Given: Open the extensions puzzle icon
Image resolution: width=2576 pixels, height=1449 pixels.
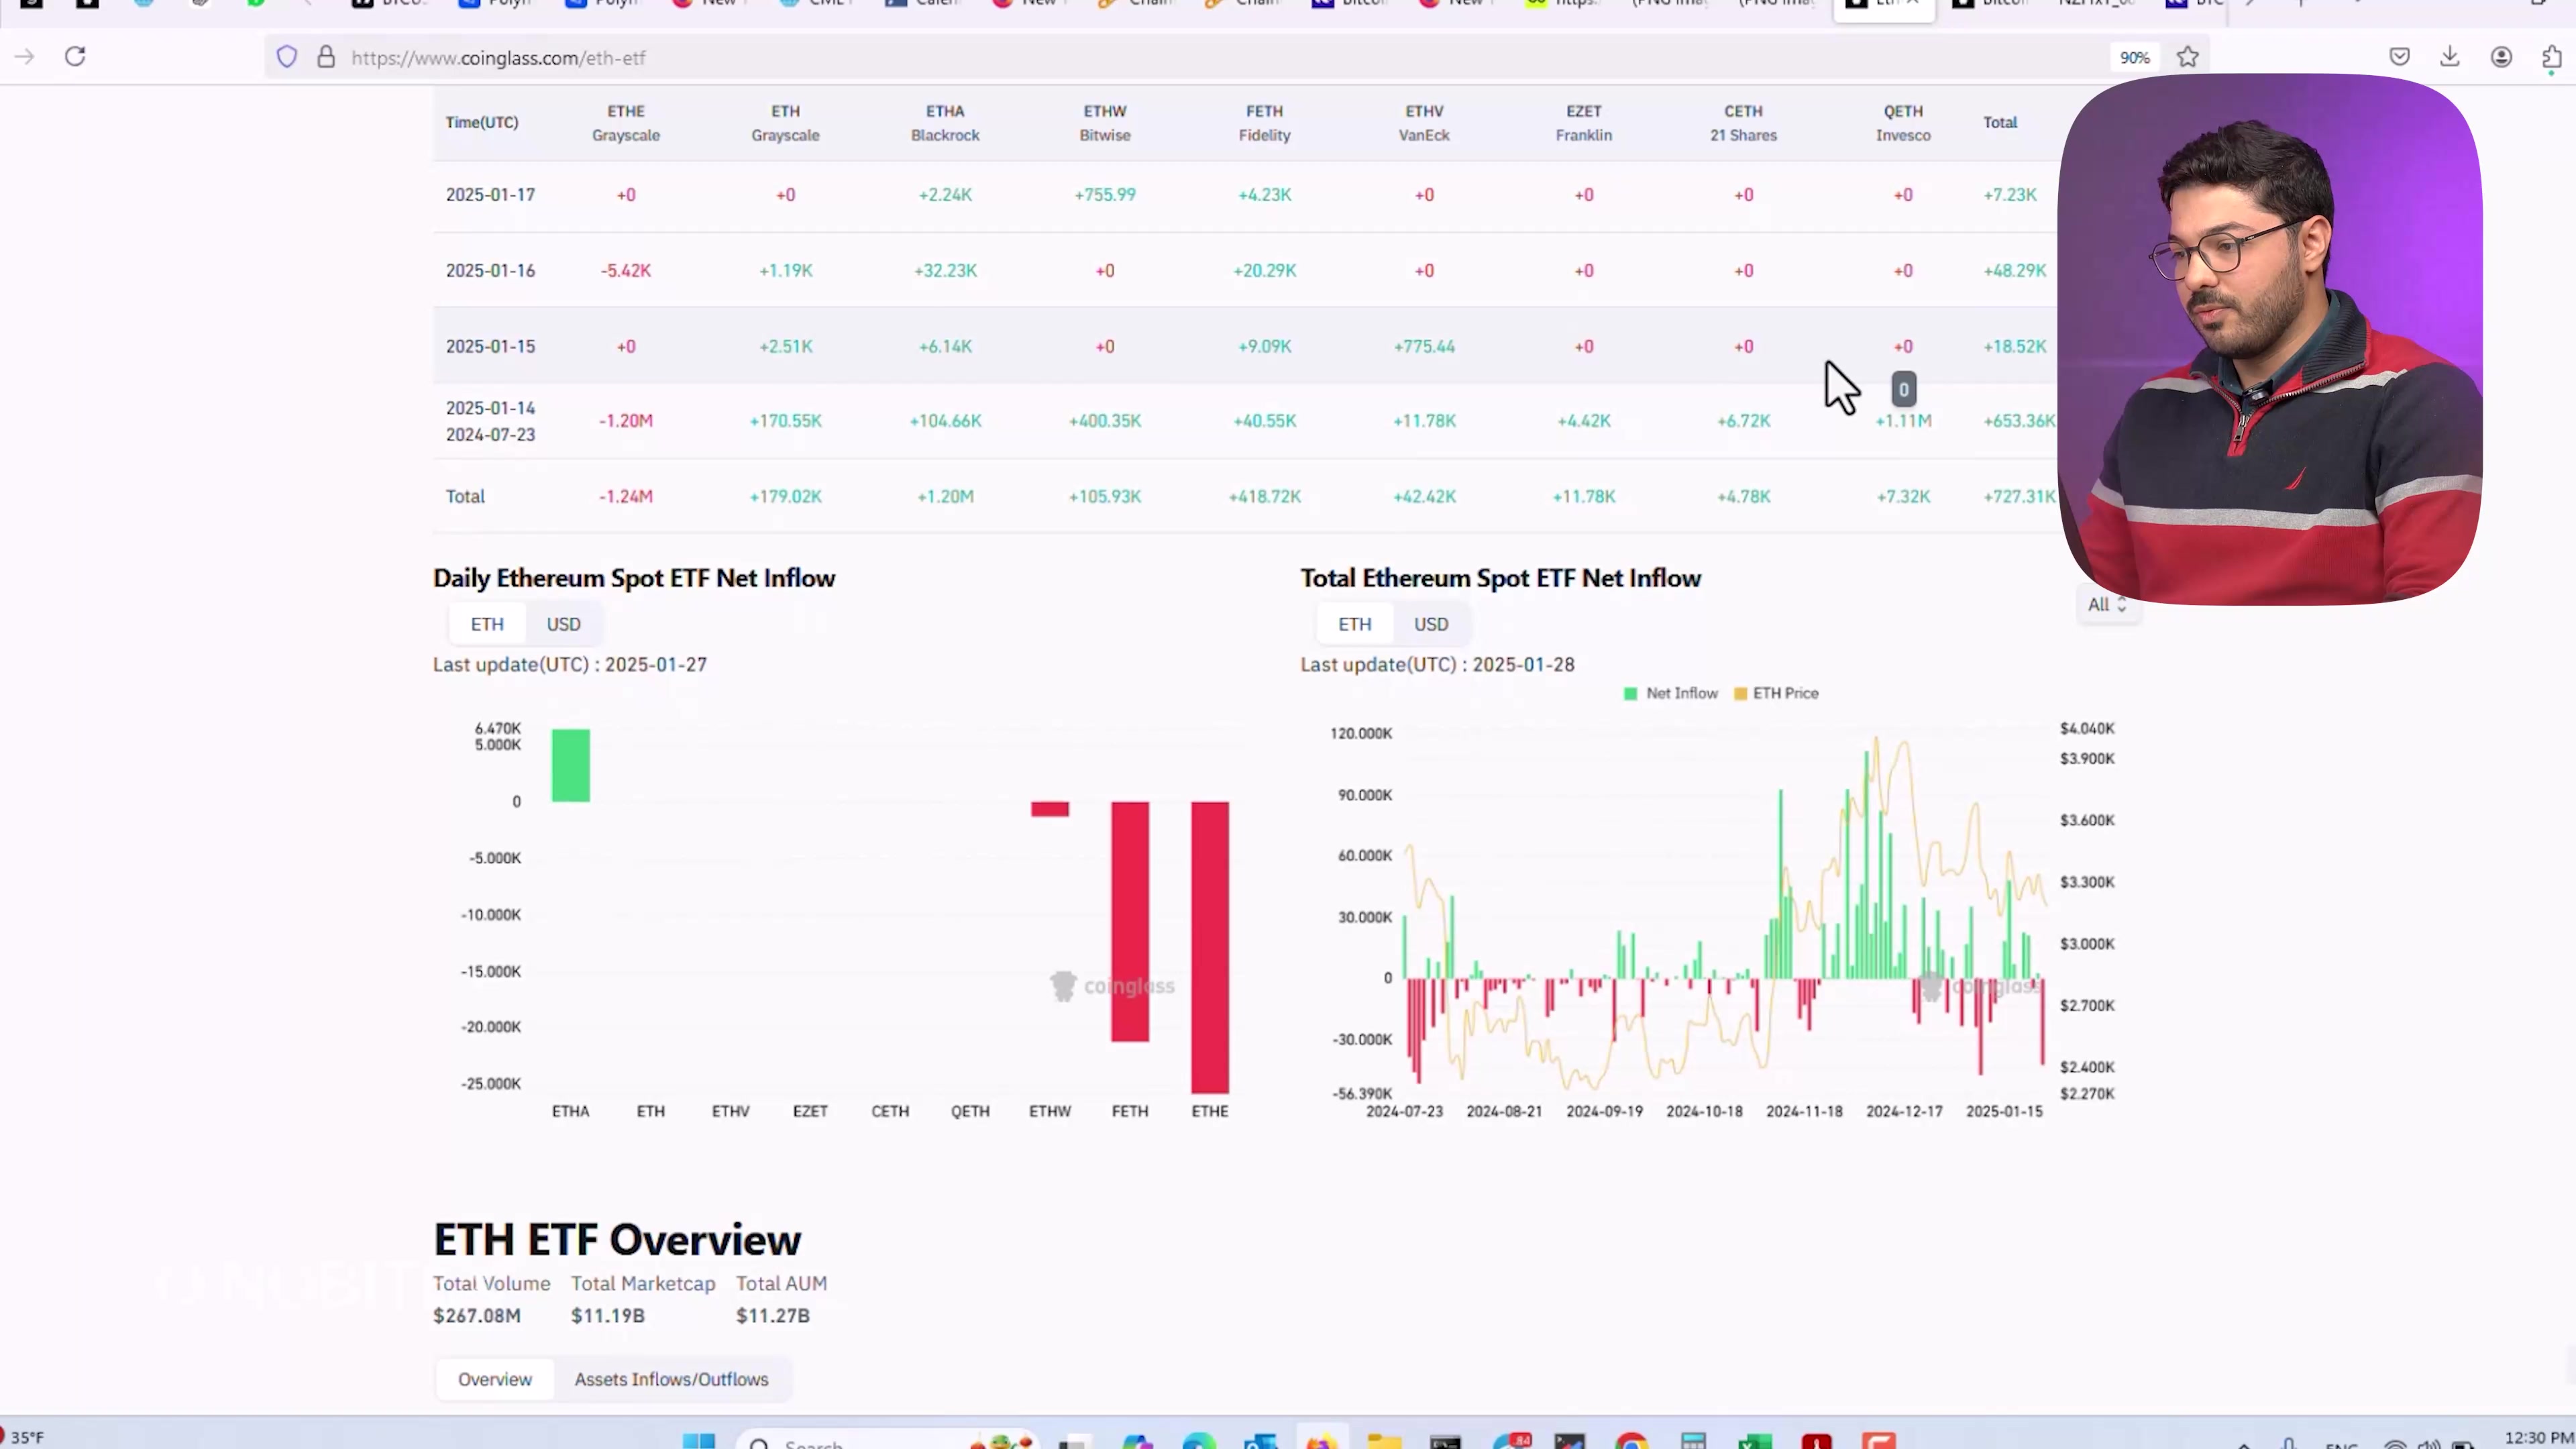Looking at the screenshot, I should click(x=2552, y=57).
